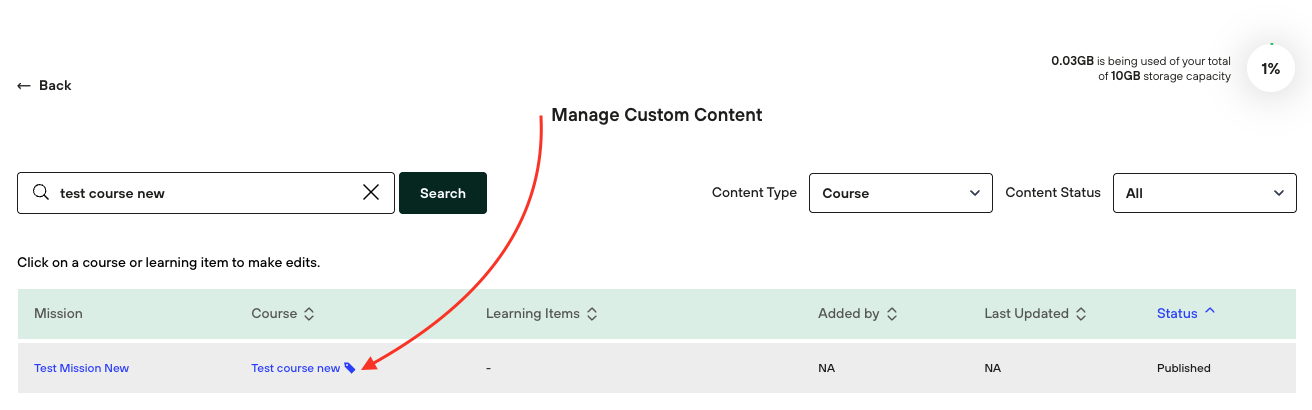The height and width of the screenshot is (410, 1312).
Task: Sort by Learning Items sort icon
Action: (592, 314)
